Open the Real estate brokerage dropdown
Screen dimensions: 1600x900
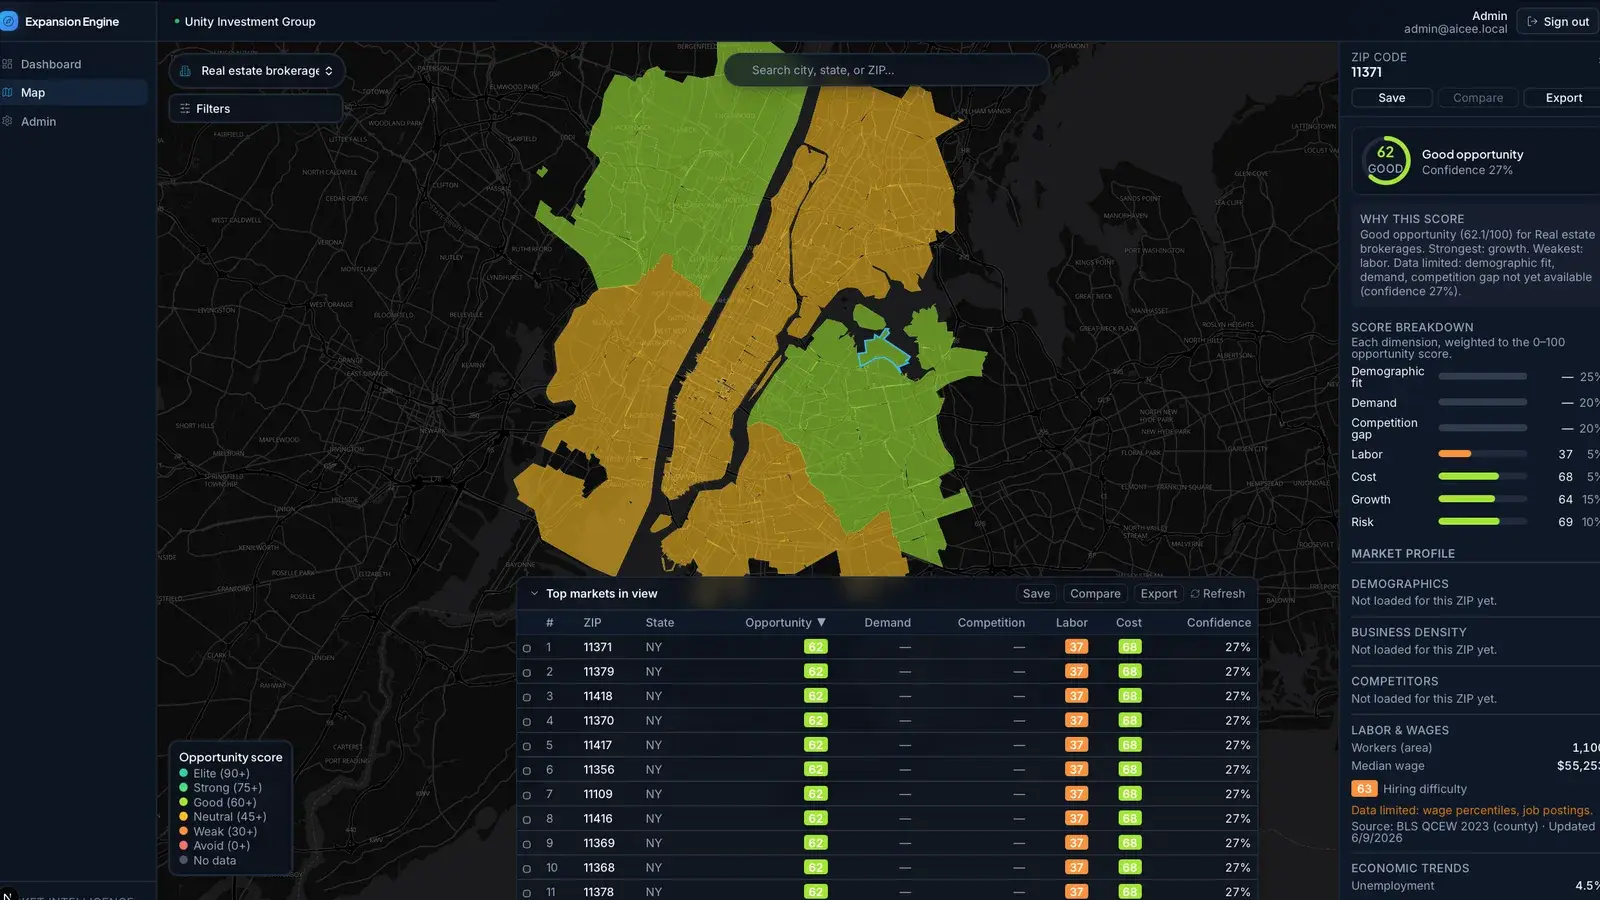(x=257, y=71)
